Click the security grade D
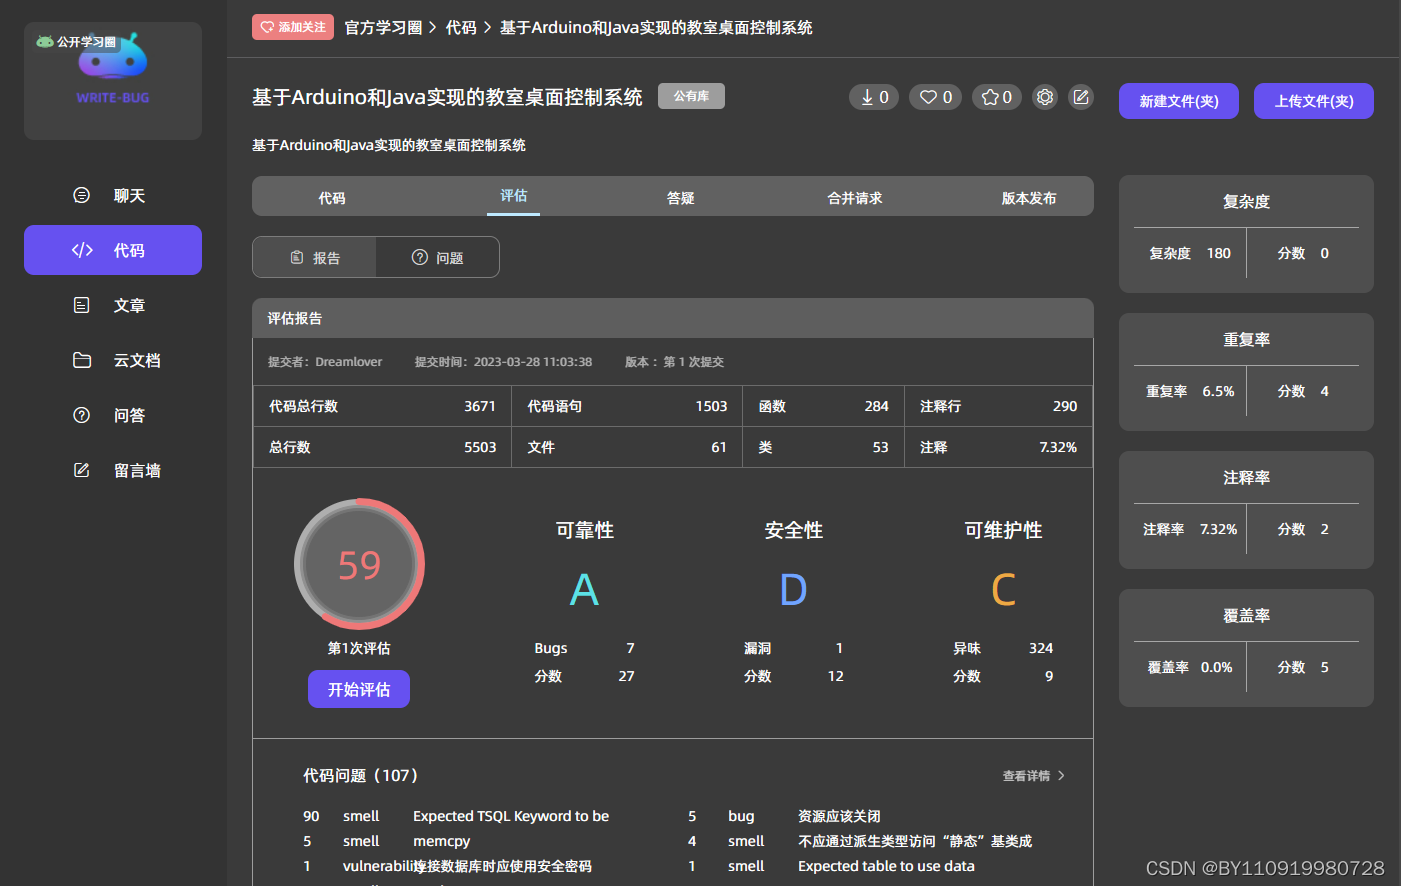Screen dimensions: 1401x886 tap(793, 589)
